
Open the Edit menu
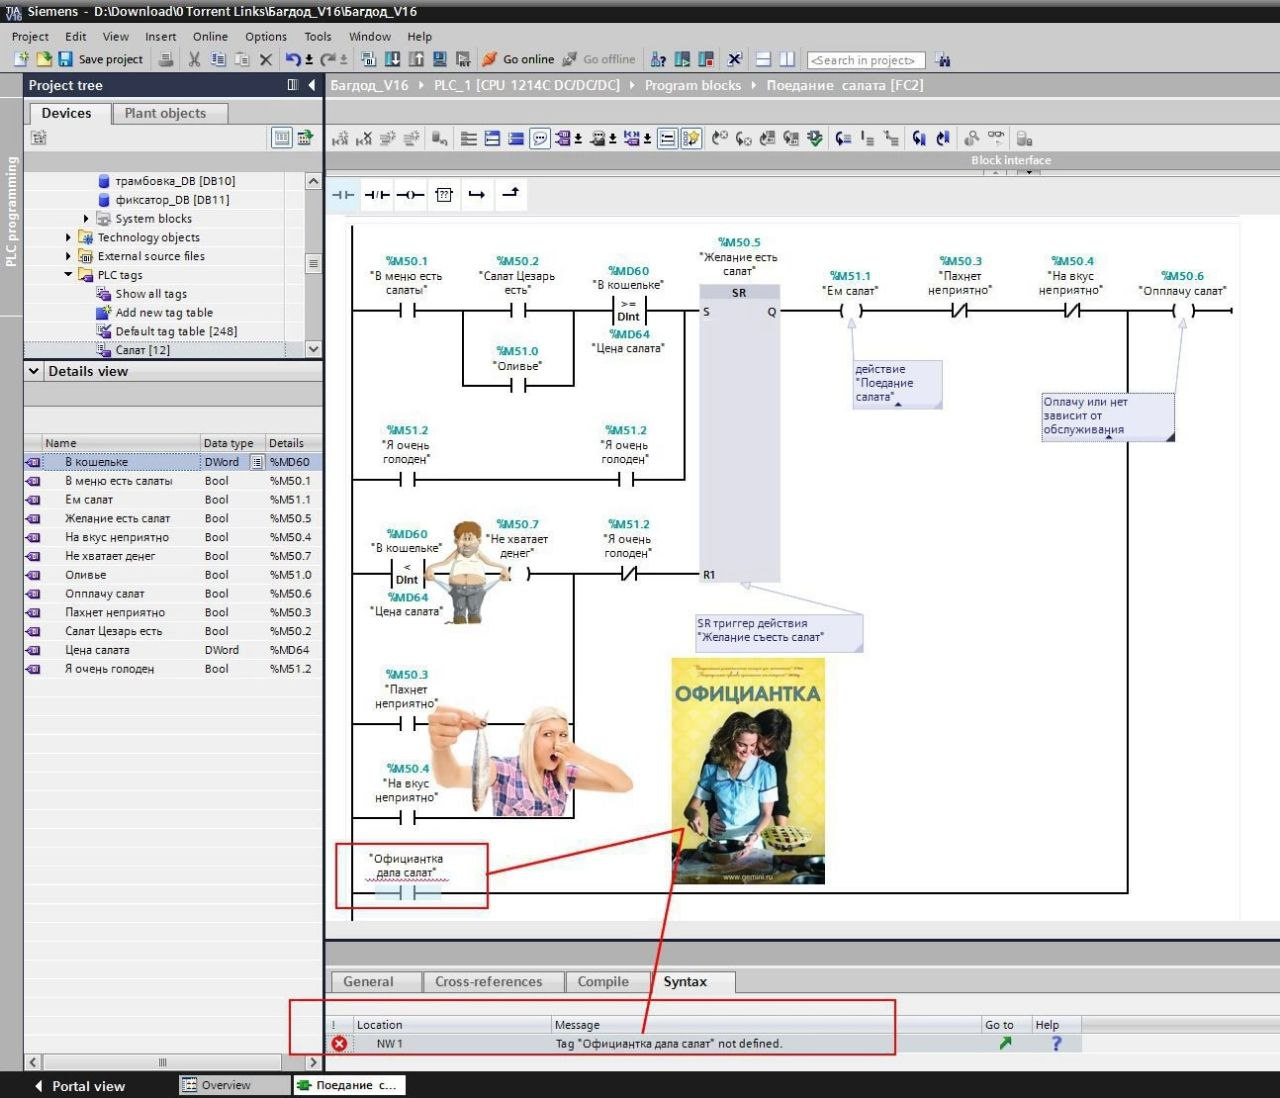coord(76,36)
